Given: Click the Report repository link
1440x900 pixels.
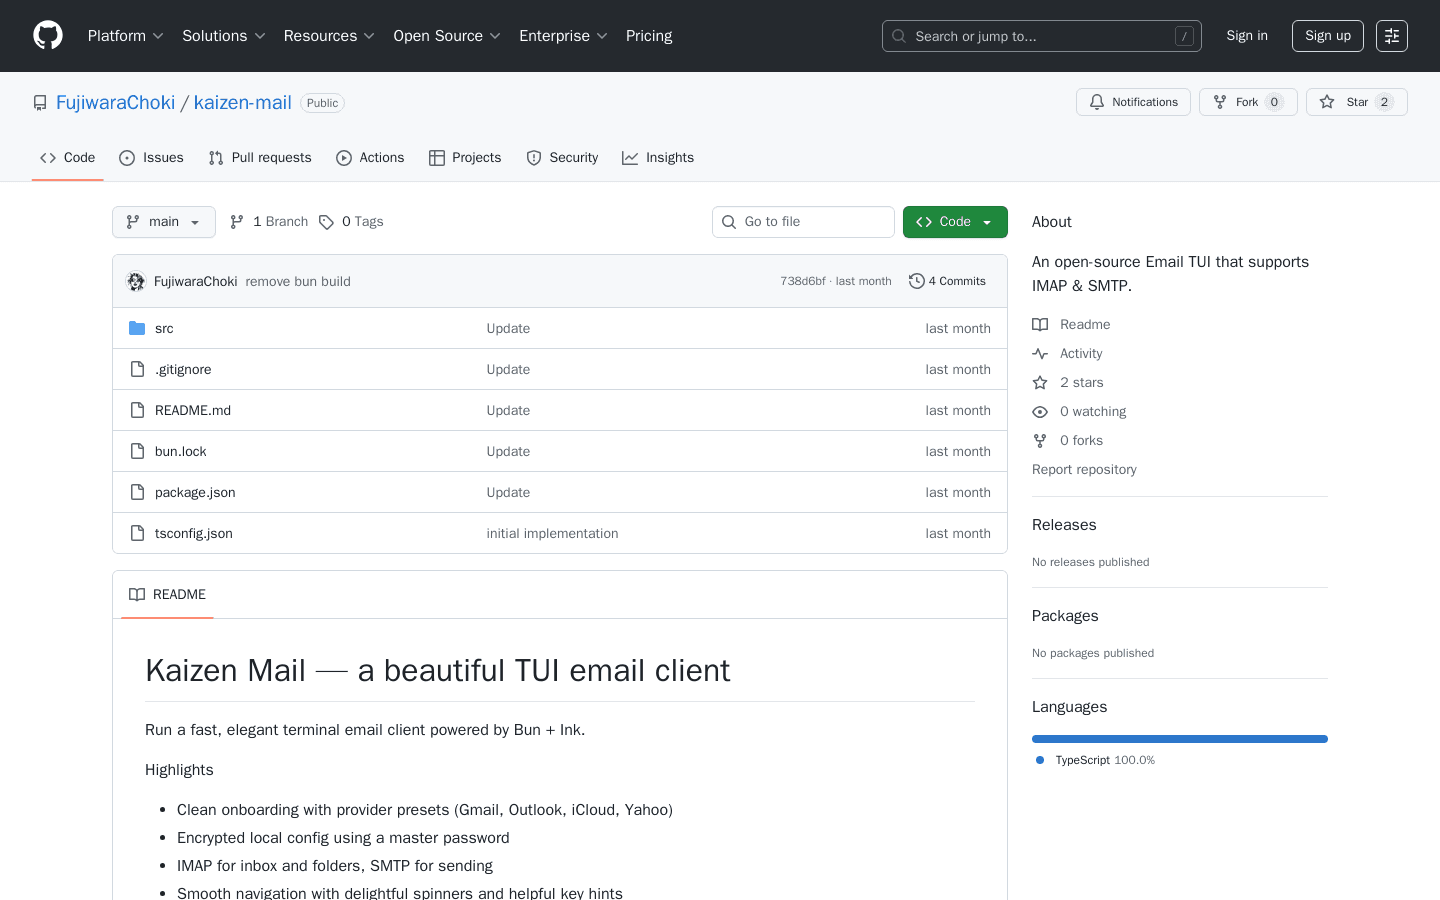Looking at the screenshot, I should point(1084,469).
